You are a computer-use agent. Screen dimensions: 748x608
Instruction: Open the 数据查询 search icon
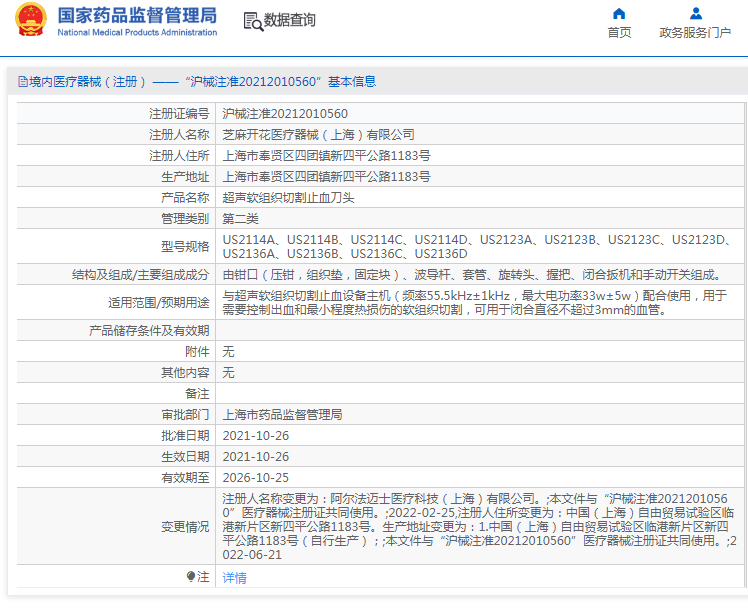click(253, 21)
